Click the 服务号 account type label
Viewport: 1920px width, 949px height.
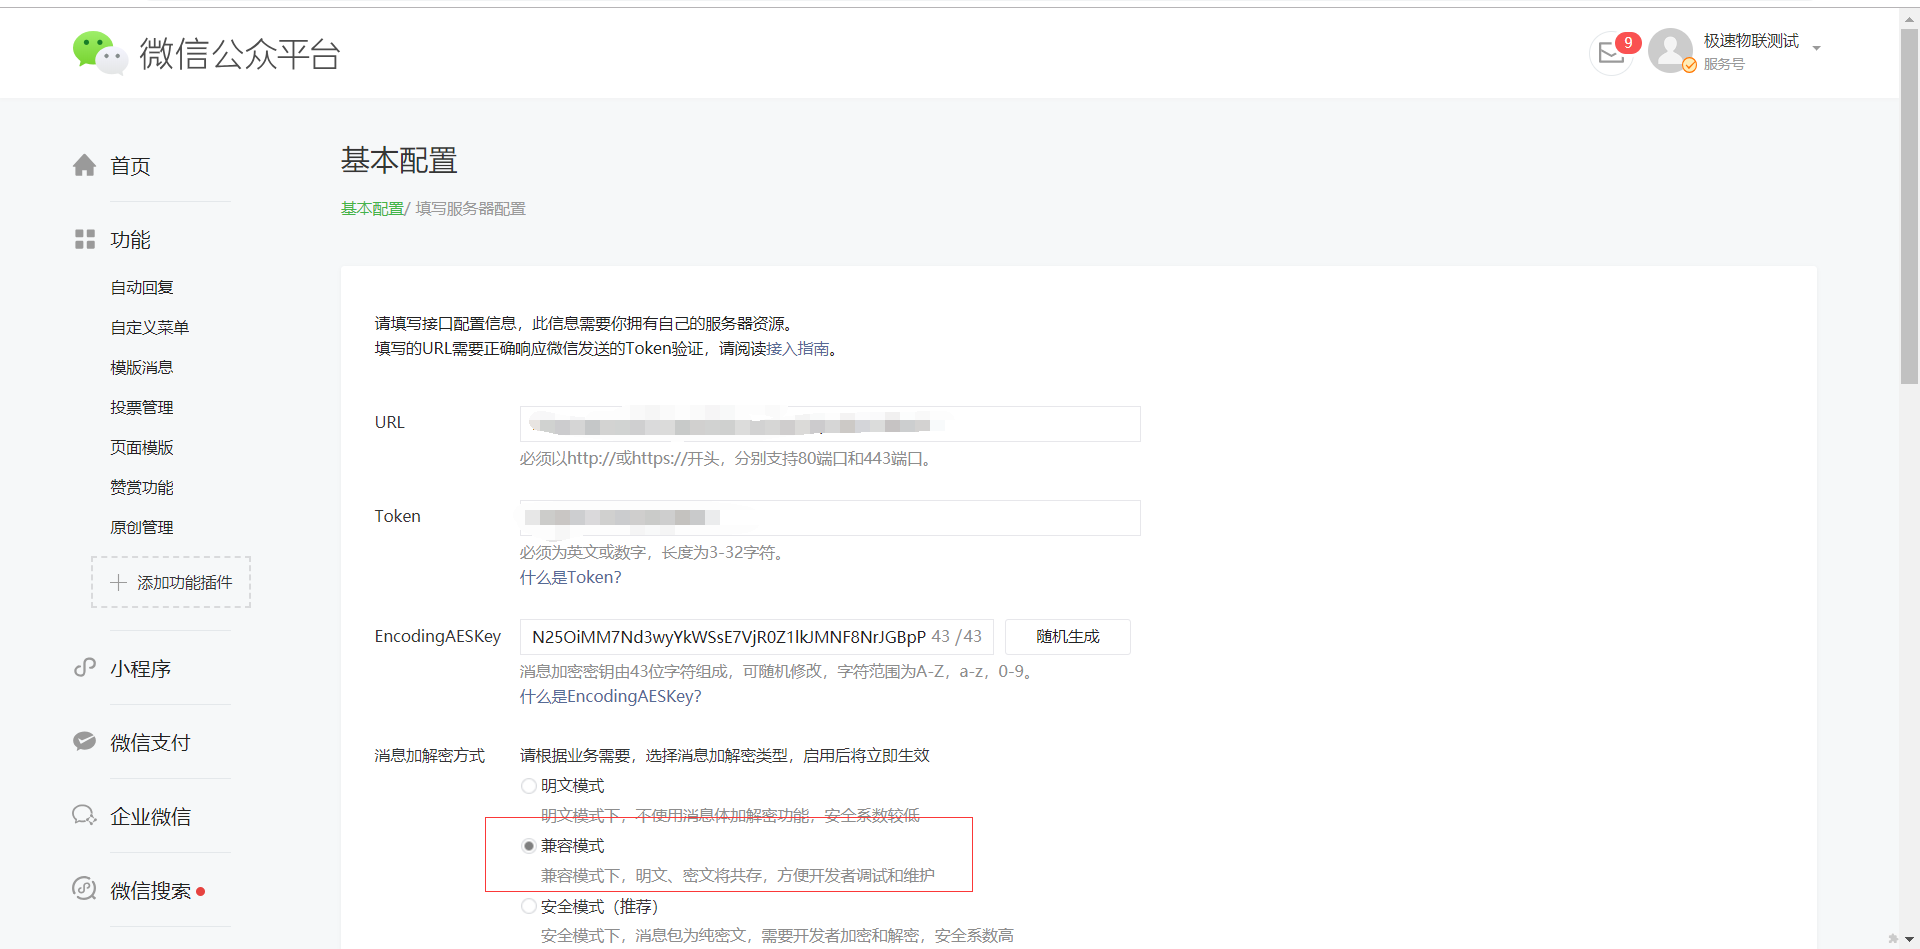coord(1724,64)
